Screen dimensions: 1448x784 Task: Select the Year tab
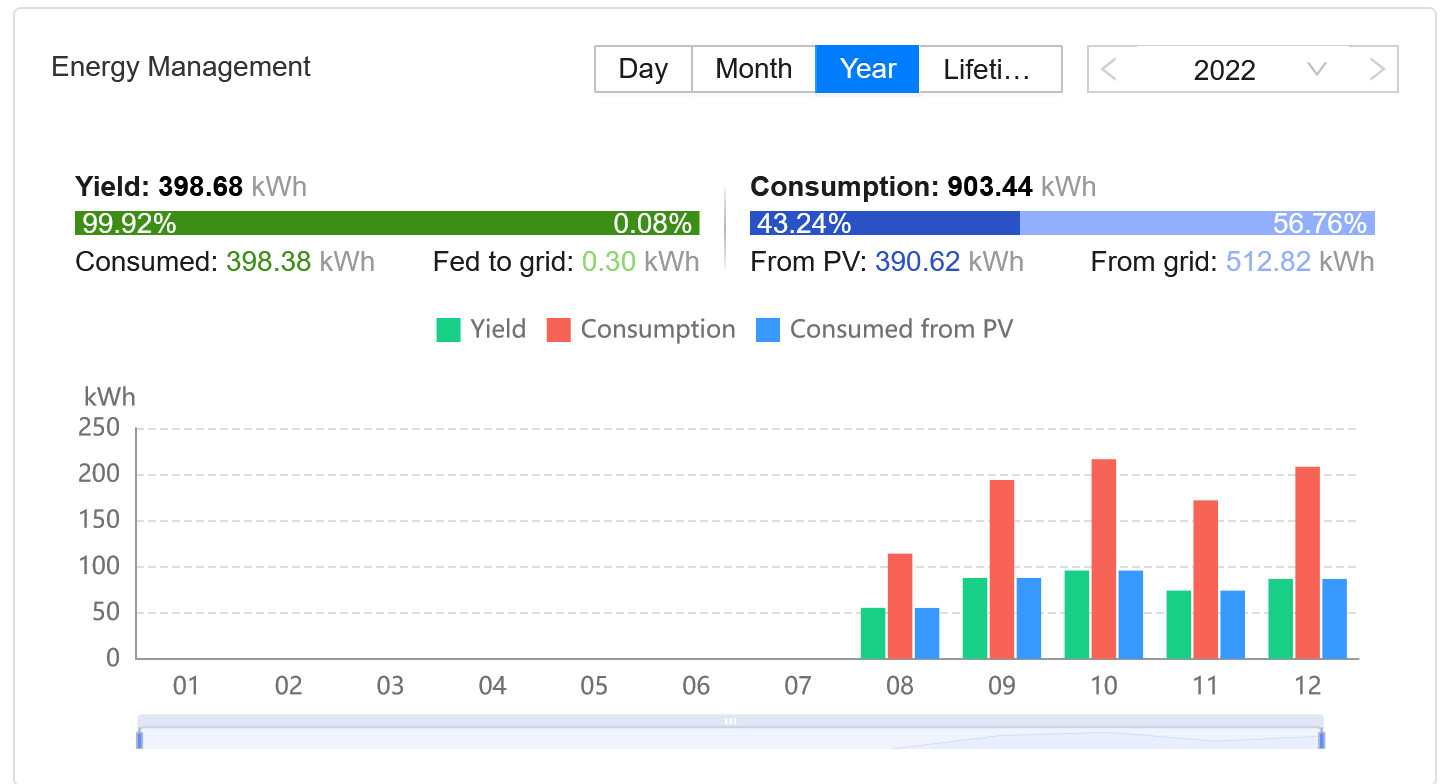867,69
